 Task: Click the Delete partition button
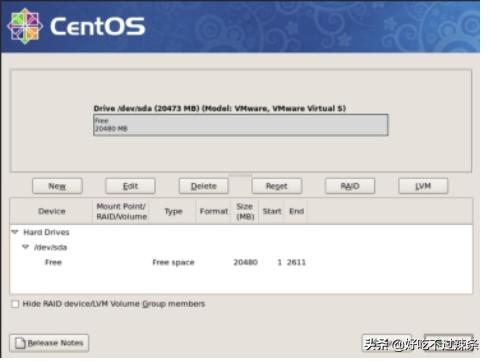(204, 186)
